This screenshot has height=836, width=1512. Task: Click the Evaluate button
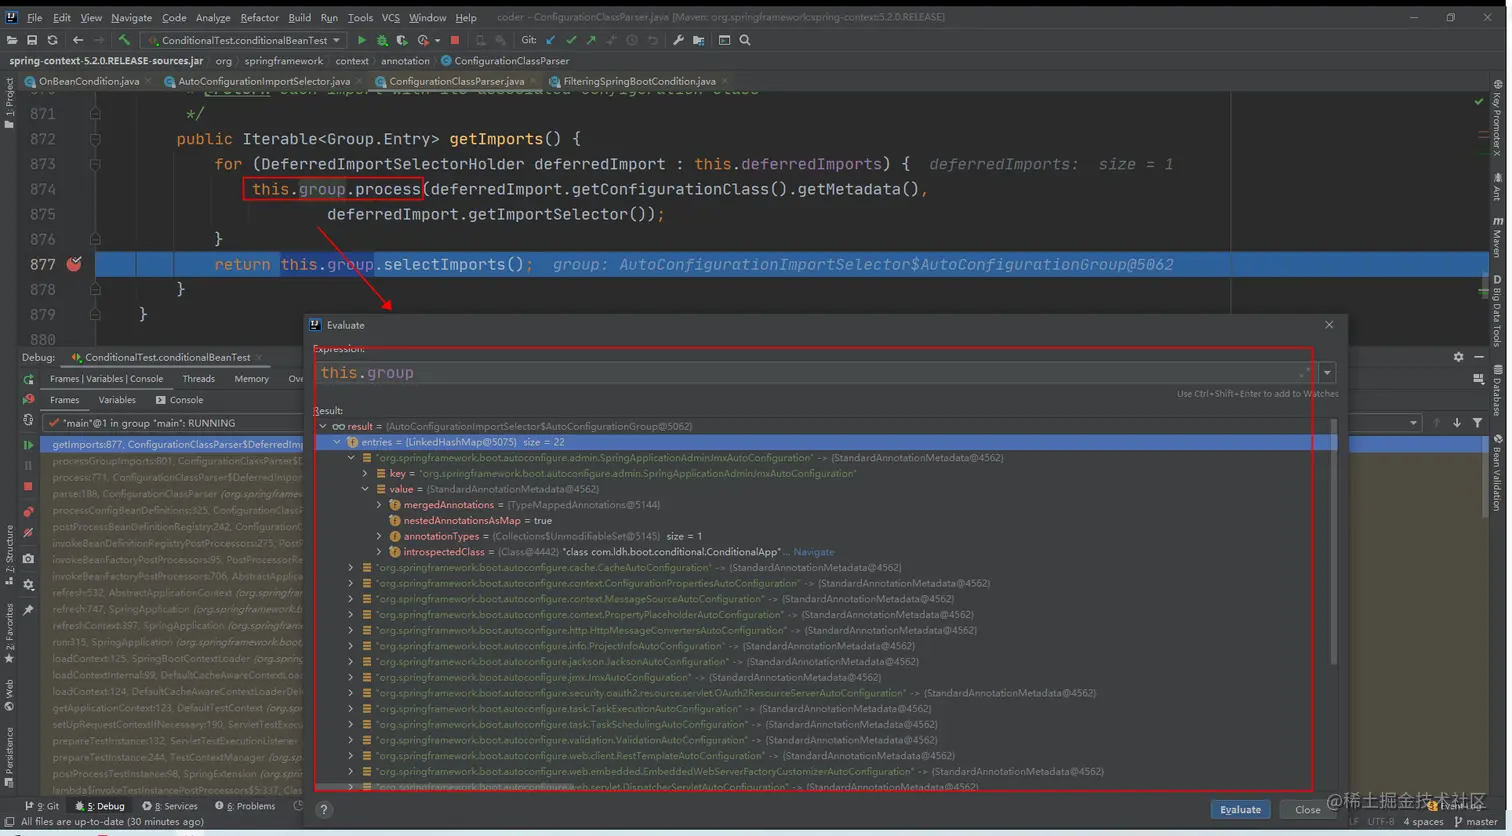1240,809
